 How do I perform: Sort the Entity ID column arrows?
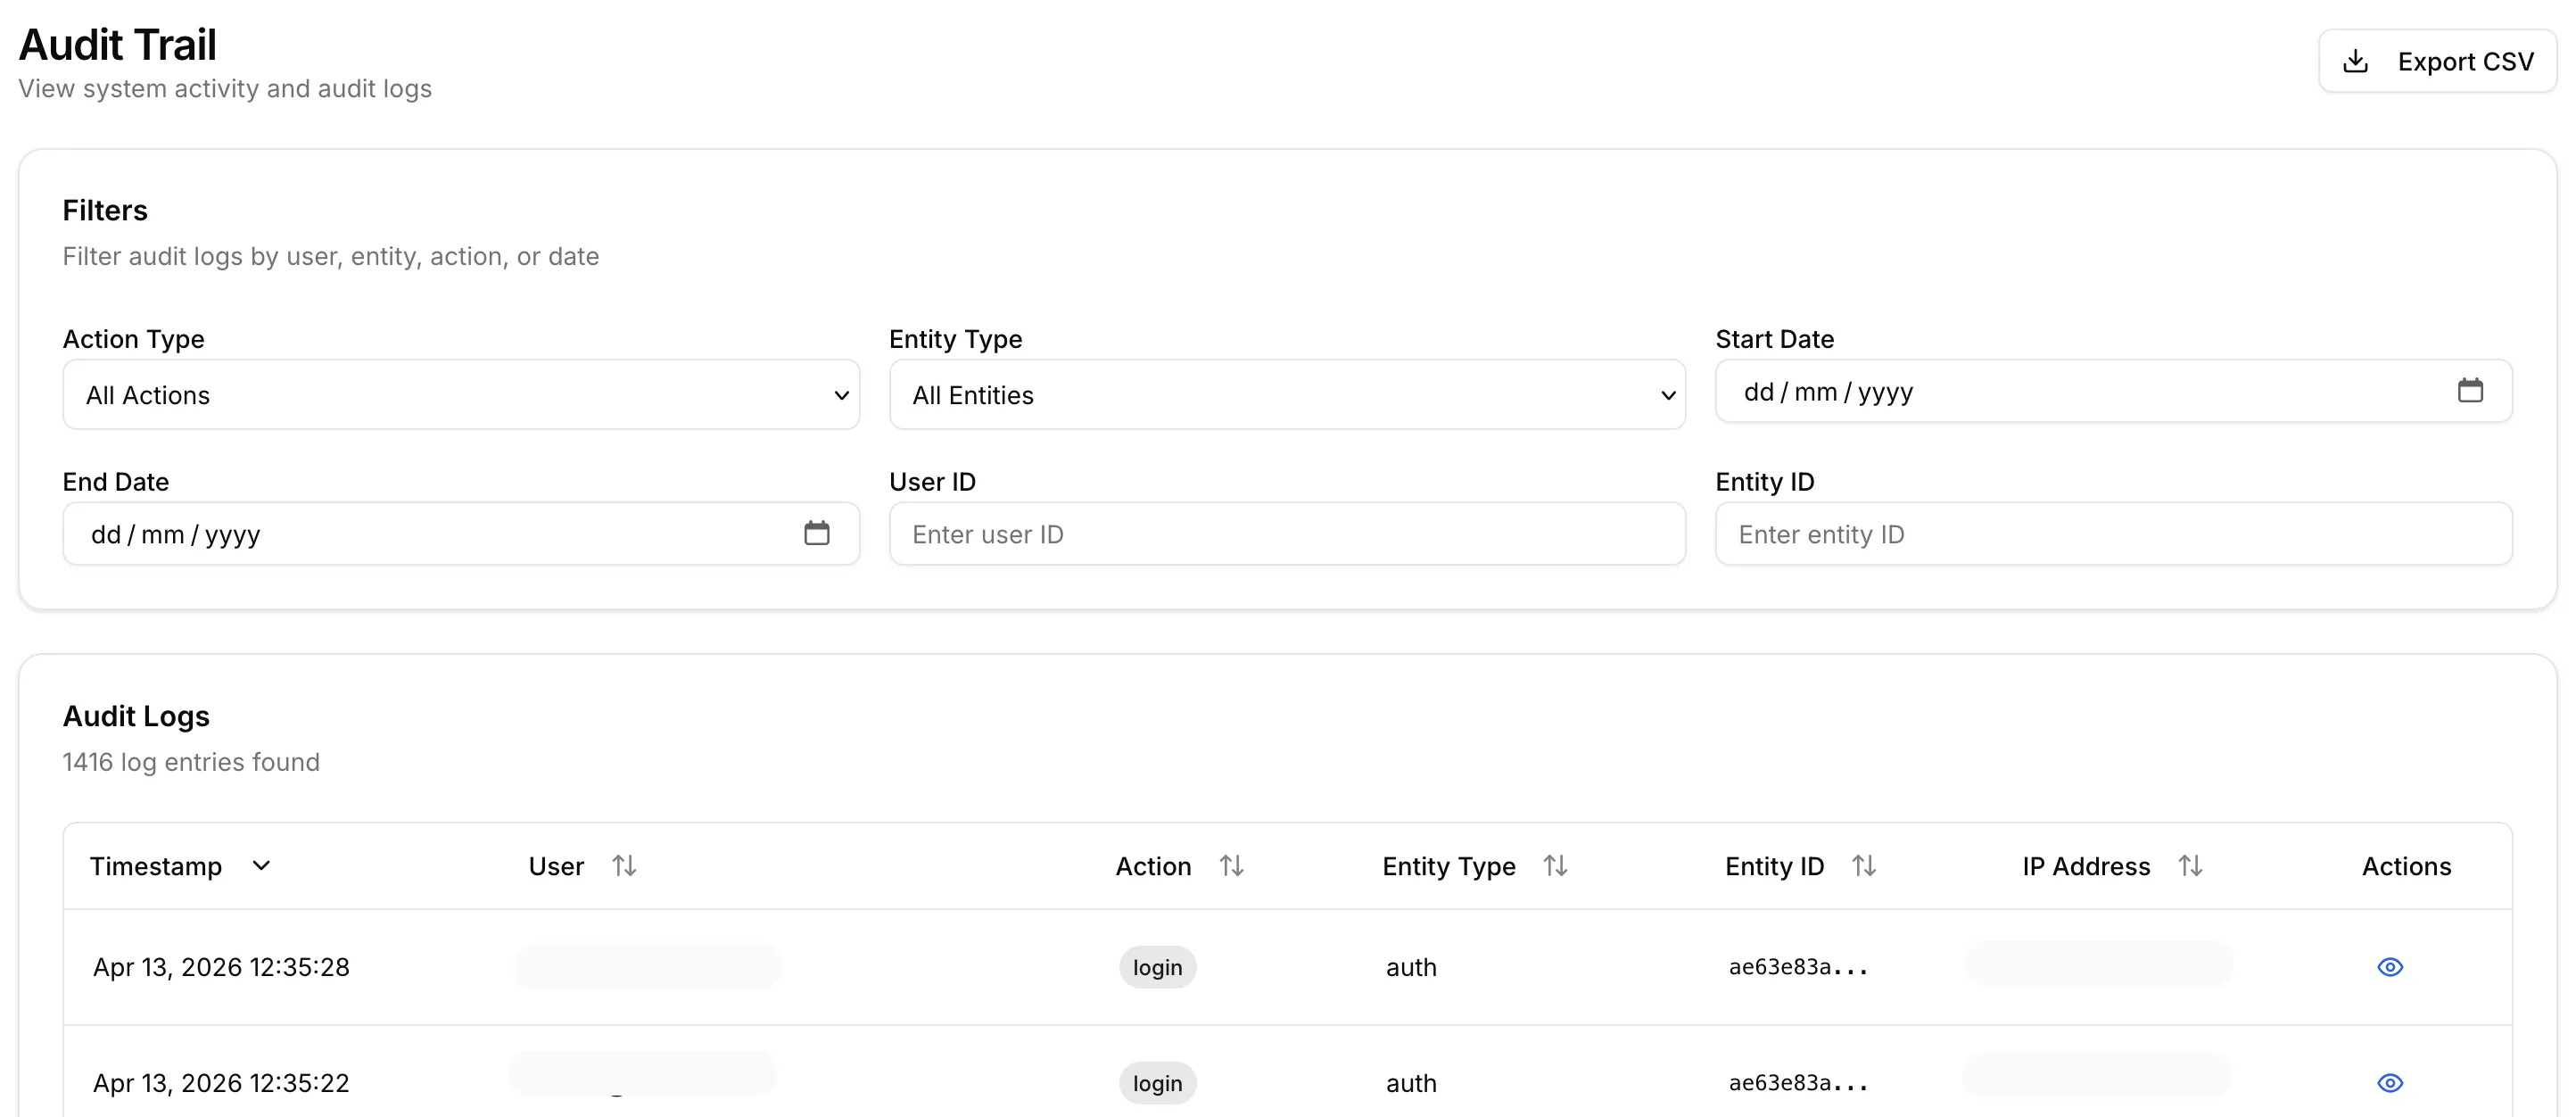click(1866, 866)
